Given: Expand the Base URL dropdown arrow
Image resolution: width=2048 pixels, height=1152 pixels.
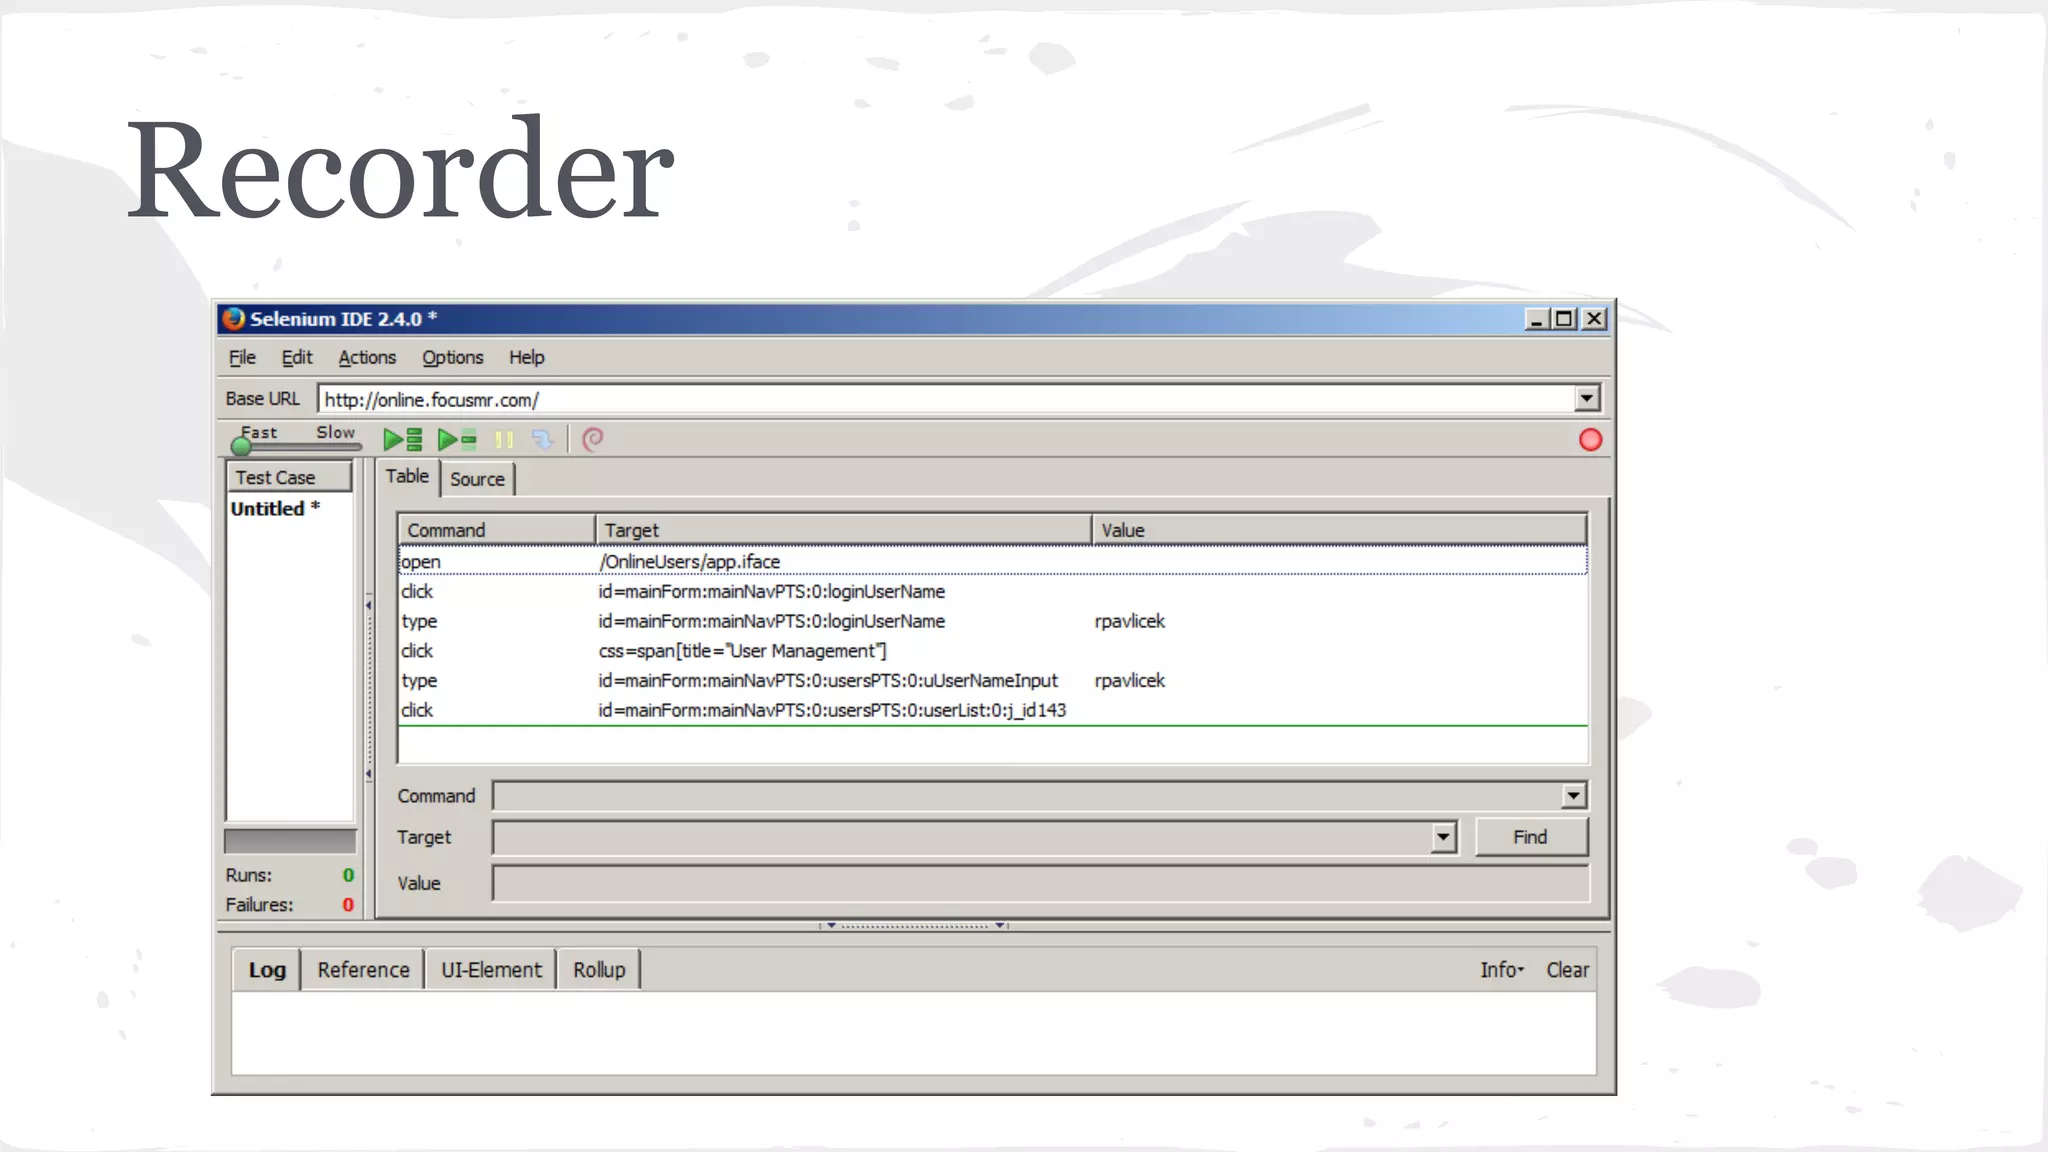Looking at the screenshot, I should tap(1586, 399).
